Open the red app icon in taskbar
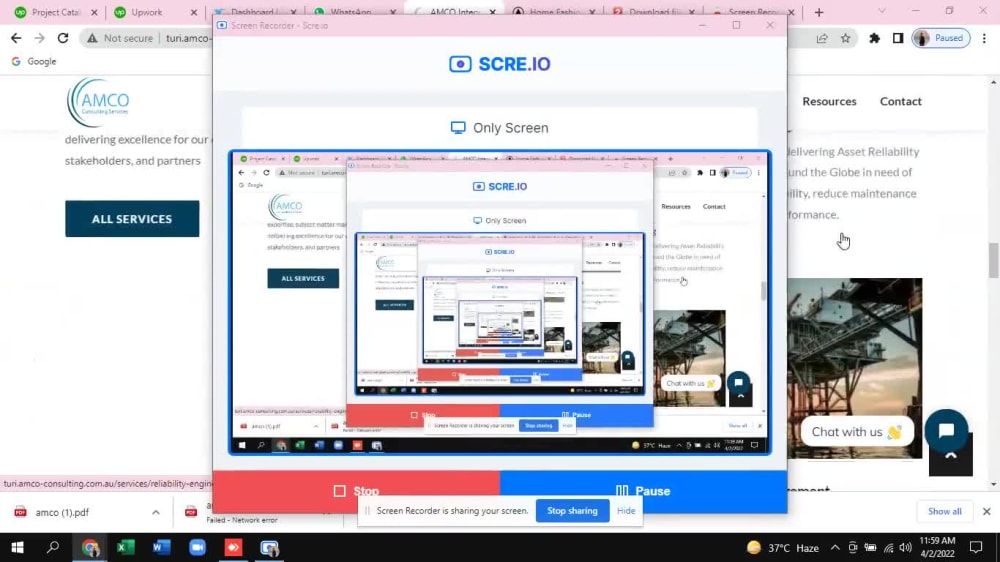The width and height of the screenshot is (1000, 562). (x=233, y=547)
